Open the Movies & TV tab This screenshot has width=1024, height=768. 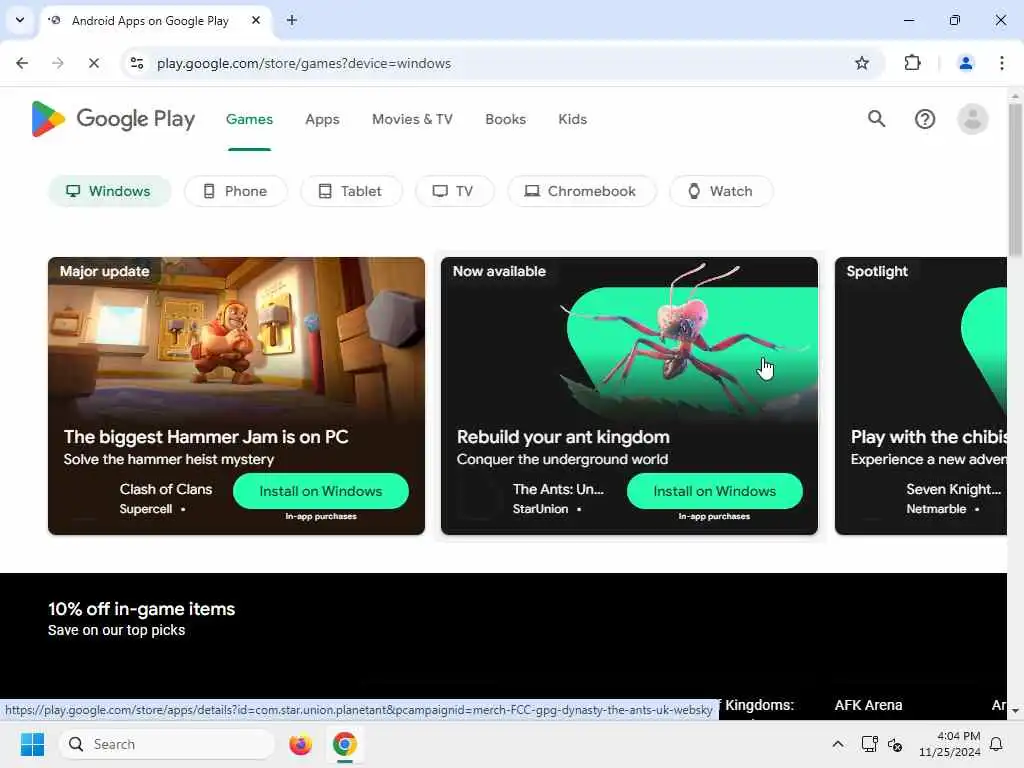click(412, 120)
